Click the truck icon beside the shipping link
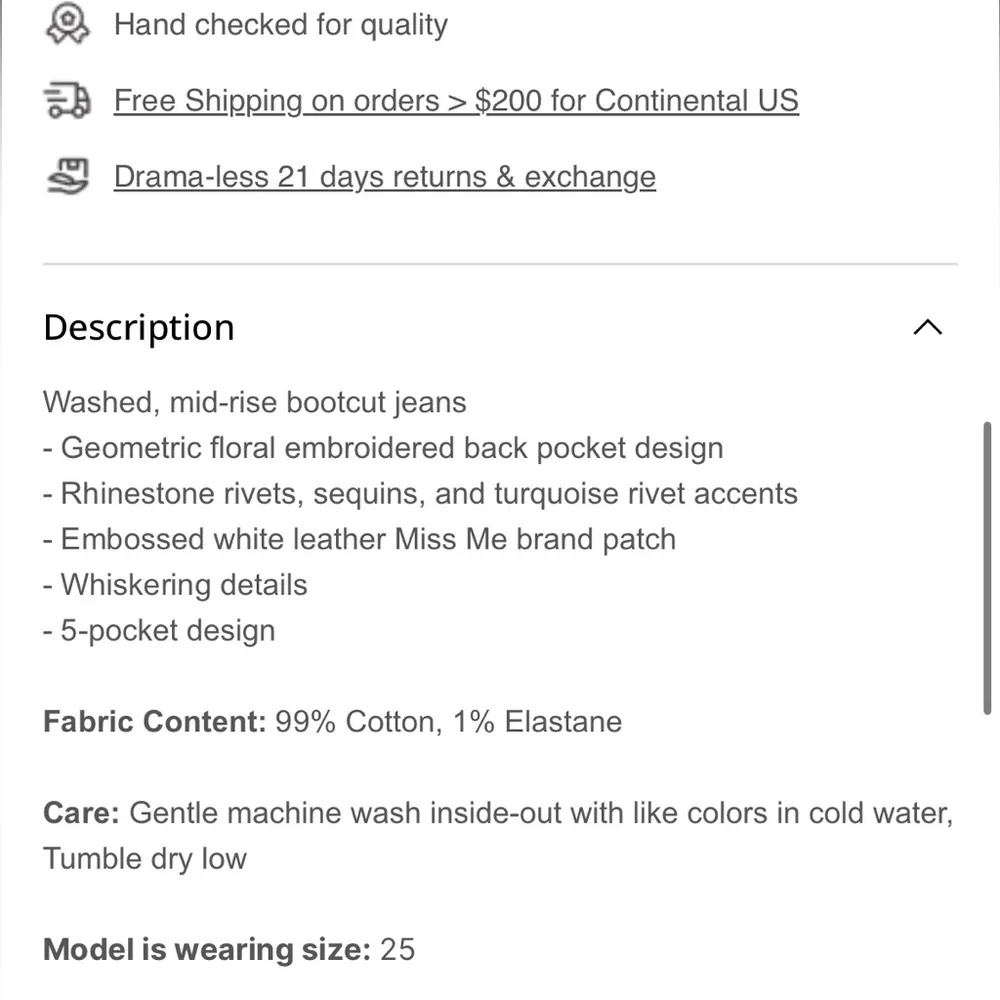Viewport: 1000px width, 1000px height. pyautogui.click(x=66, y=100)
